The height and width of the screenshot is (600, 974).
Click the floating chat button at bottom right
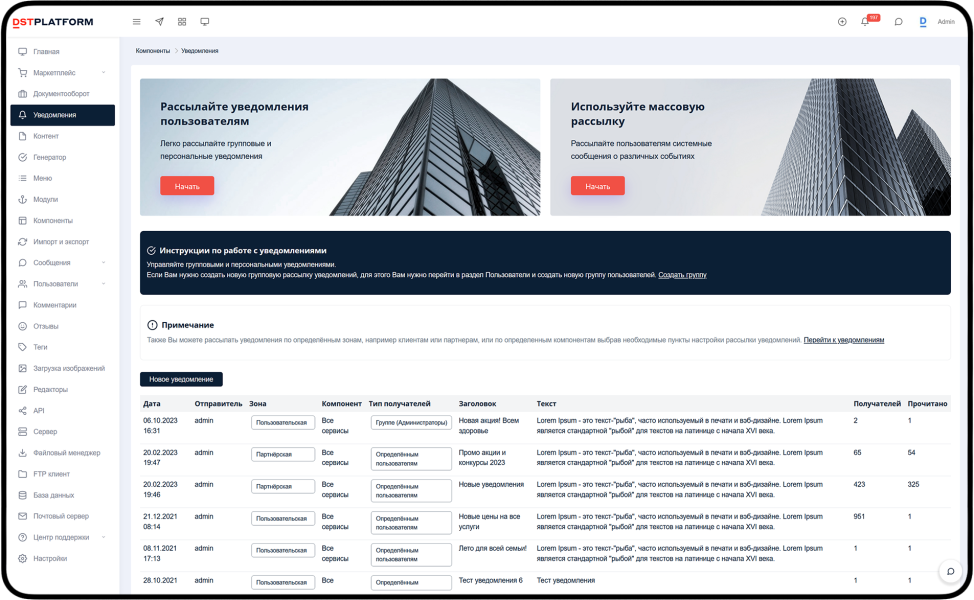pos(951,571)
